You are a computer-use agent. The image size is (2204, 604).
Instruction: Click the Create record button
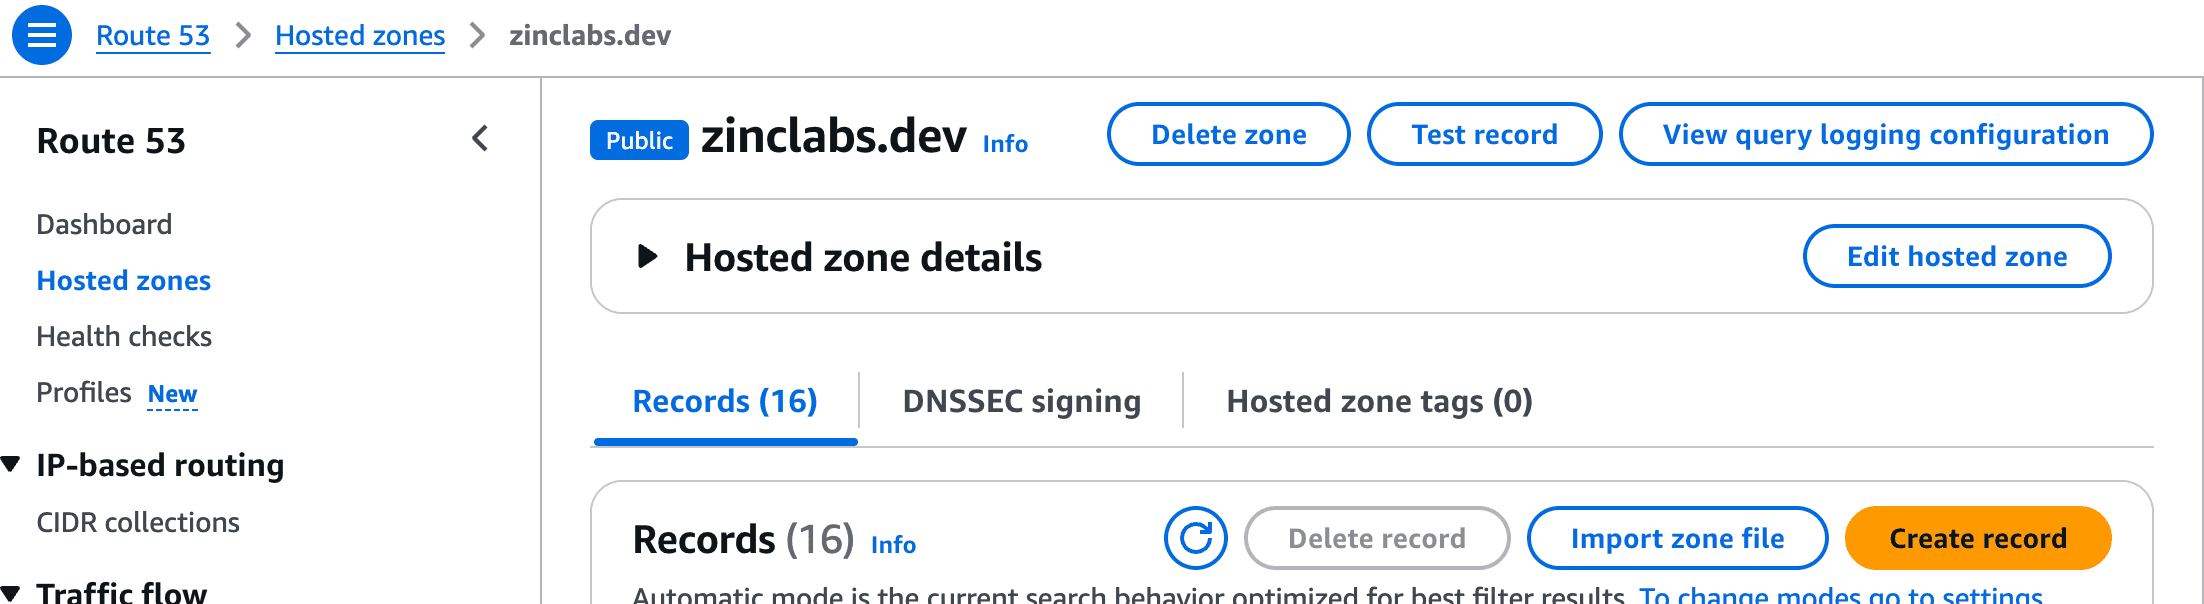[x=1977, y=538]
